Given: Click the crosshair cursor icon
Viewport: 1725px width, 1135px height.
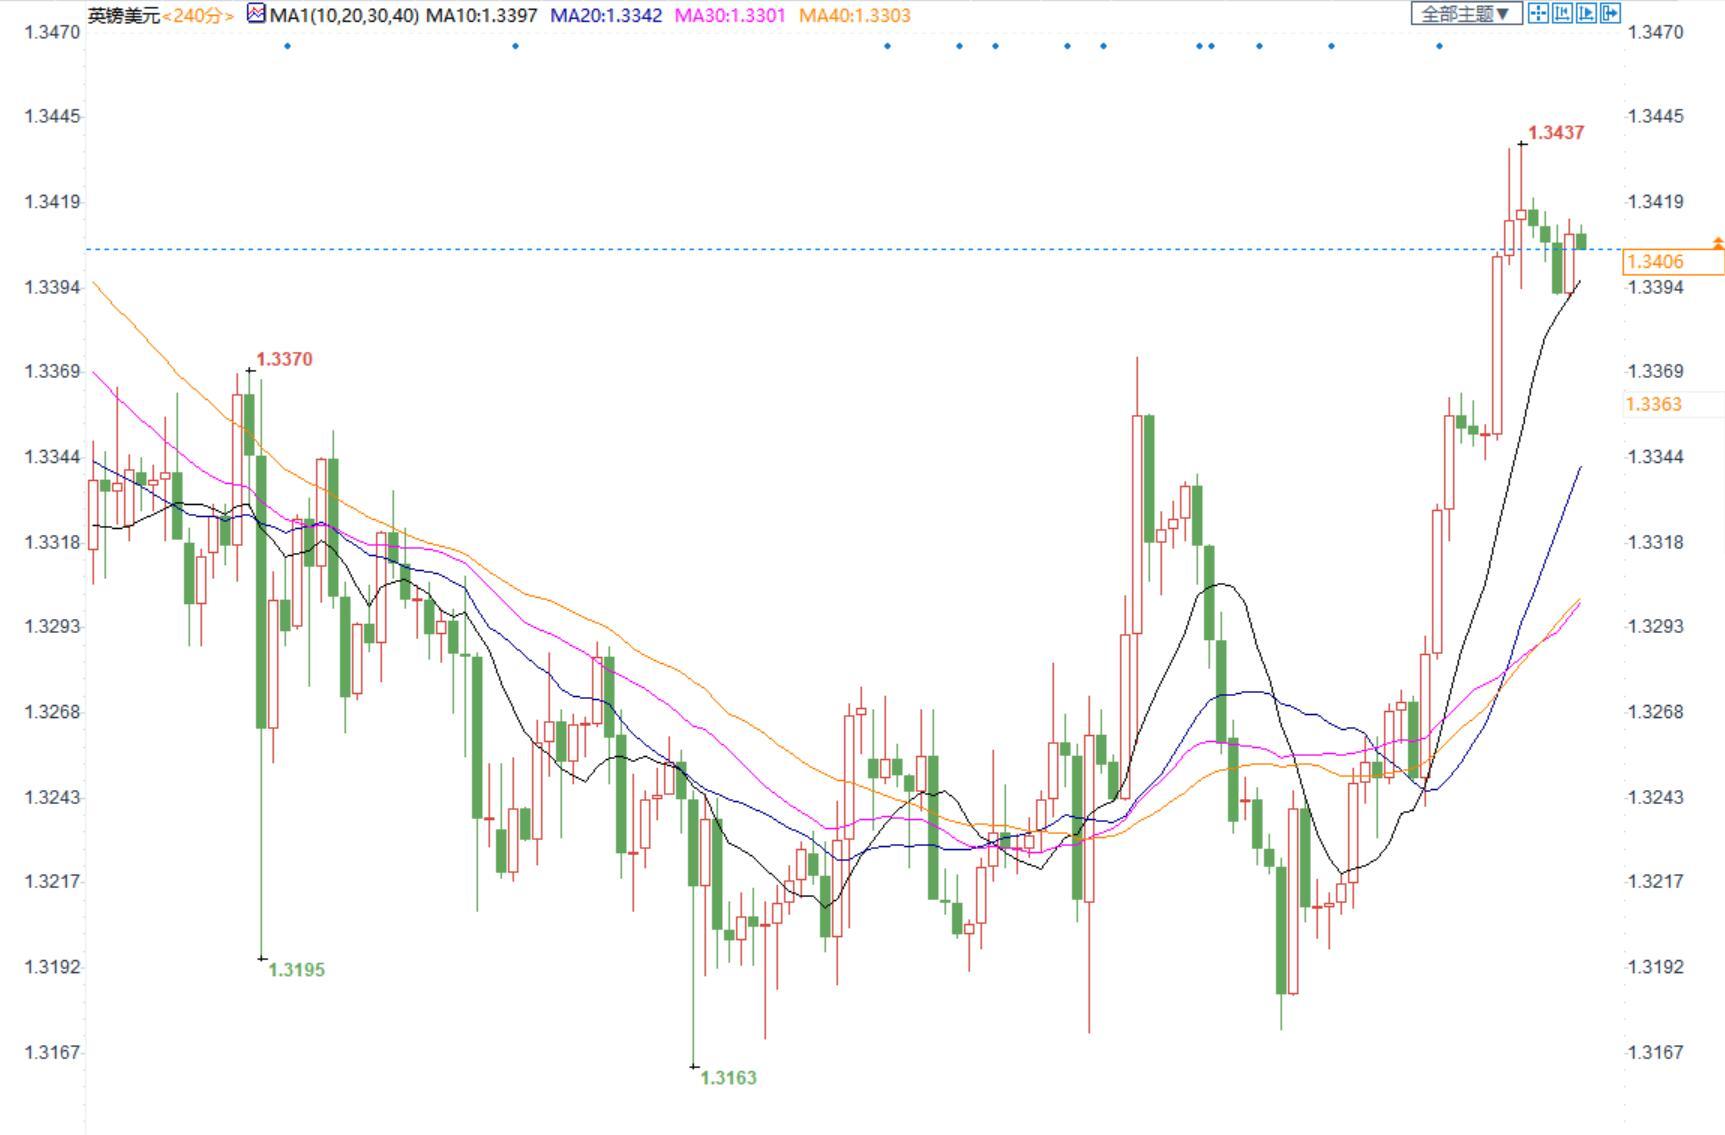Looking at the screenshot, I should pyautogui.click(x=1538, y=13).
